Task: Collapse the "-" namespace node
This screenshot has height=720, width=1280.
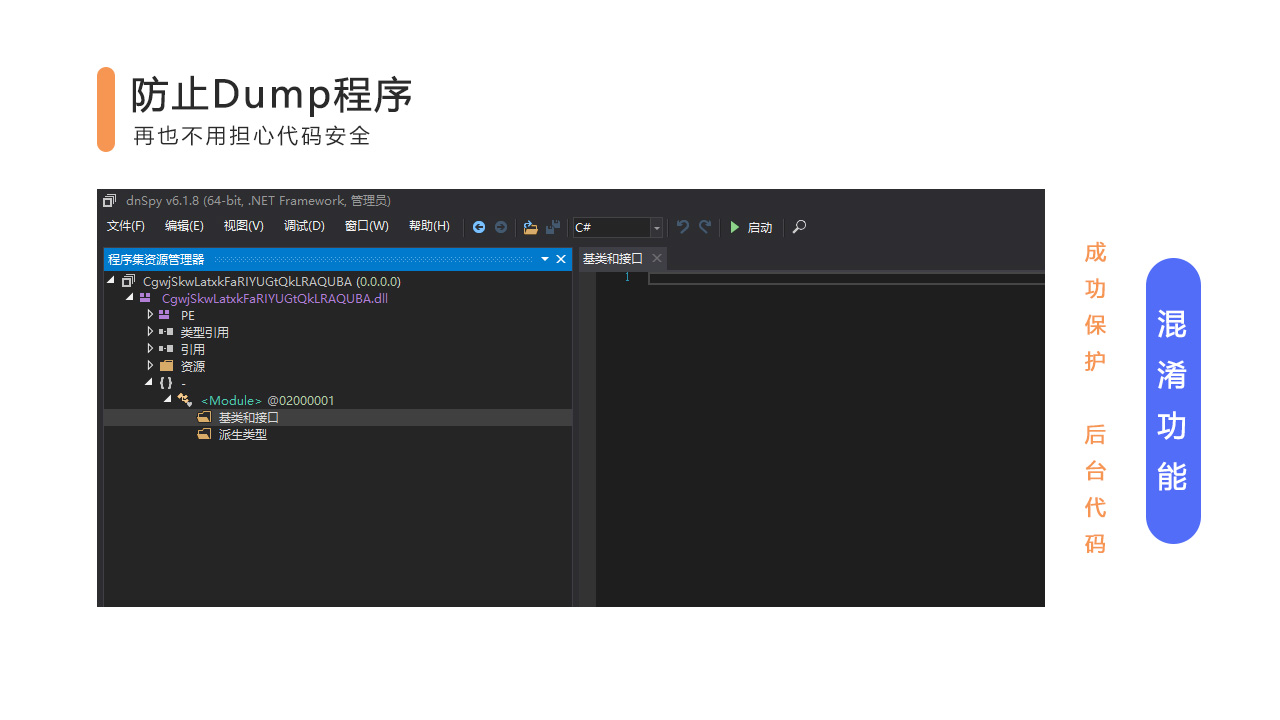Action: [x=149, y=382]
